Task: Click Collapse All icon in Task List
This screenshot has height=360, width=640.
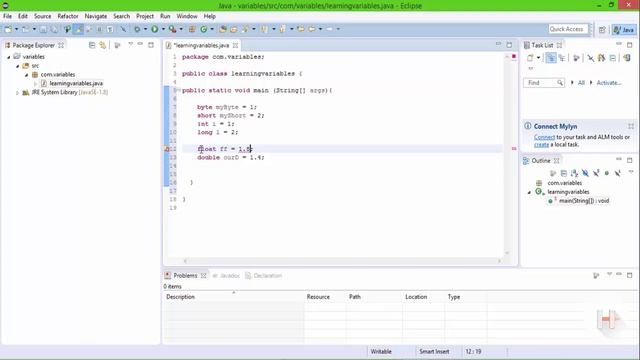Action: (x=613, y=58)
